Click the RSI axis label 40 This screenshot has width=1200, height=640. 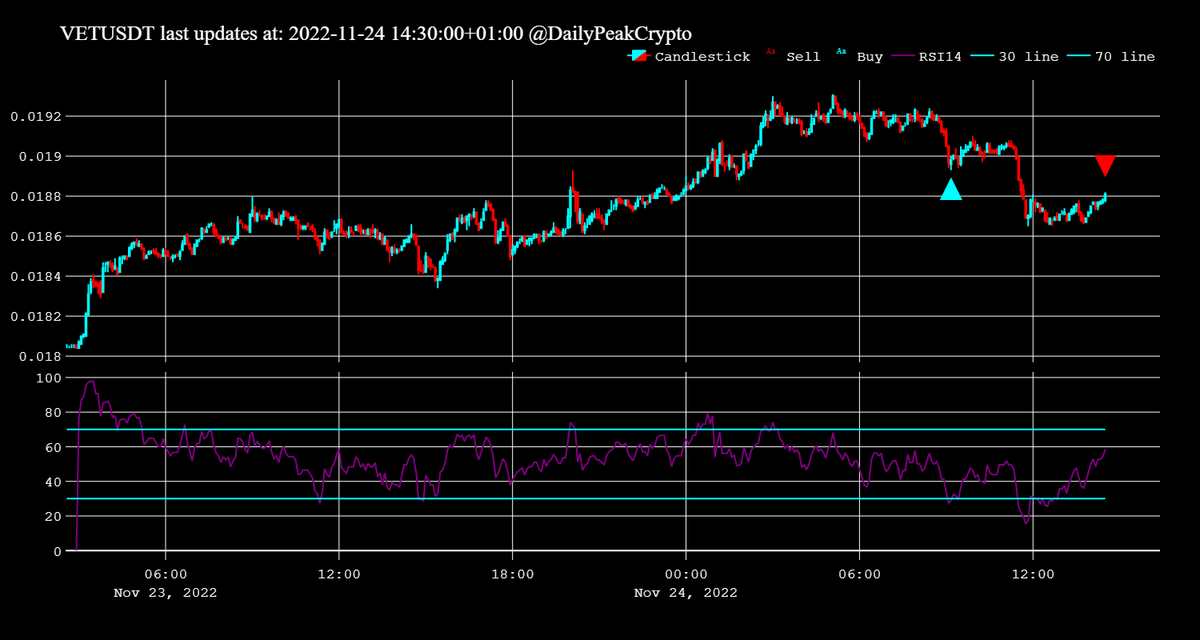pos(51,482)
